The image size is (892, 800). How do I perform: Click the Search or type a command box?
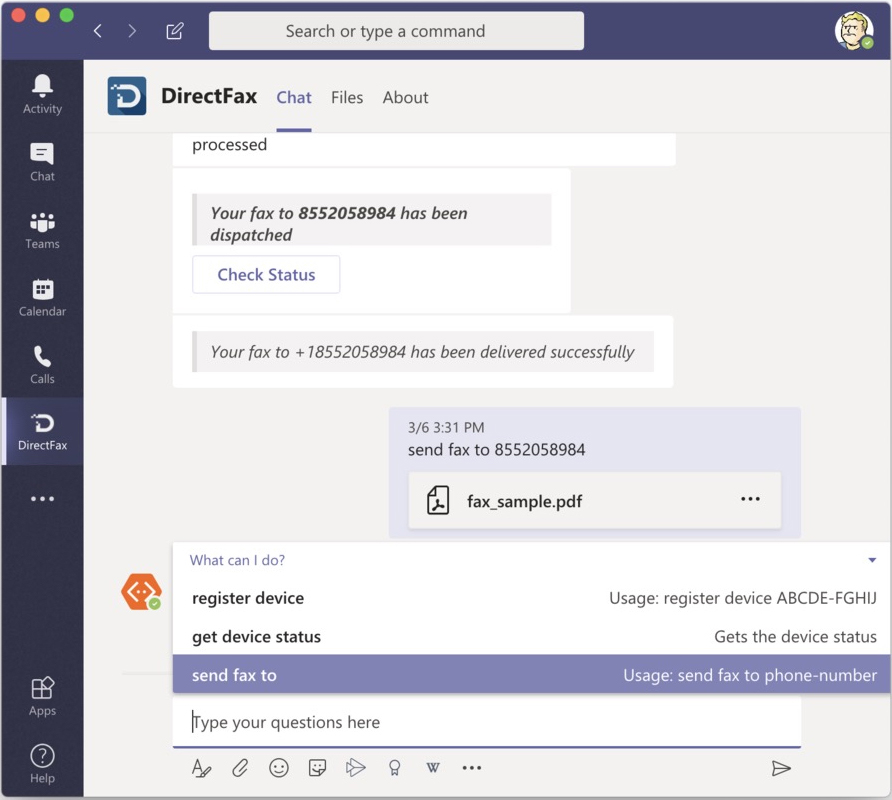pyautogui.click(x=396, y=31)
